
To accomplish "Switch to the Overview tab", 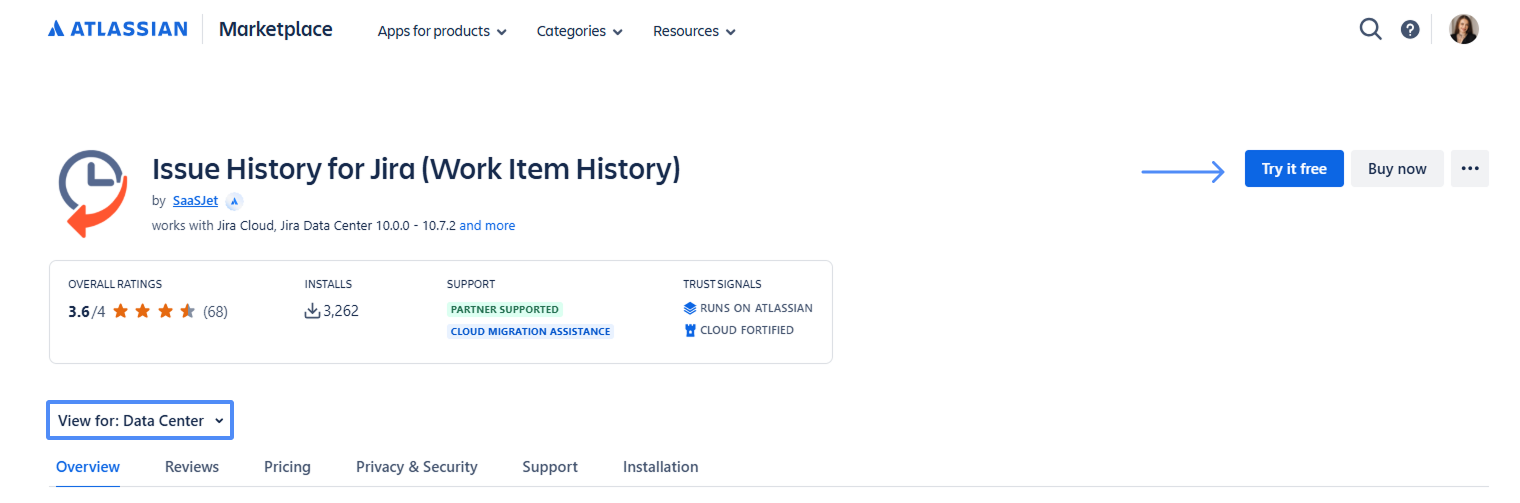I will [x=88, y=467].
